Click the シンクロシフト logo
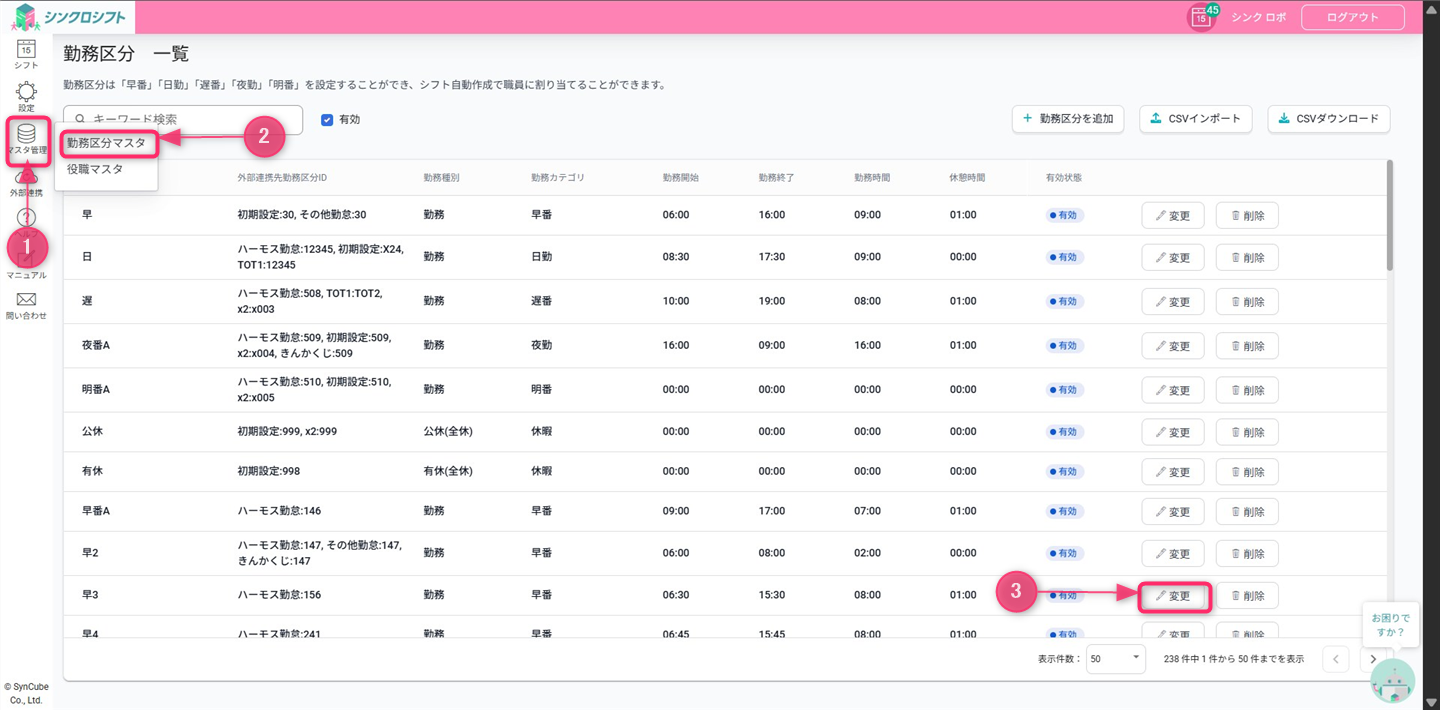 69,17
